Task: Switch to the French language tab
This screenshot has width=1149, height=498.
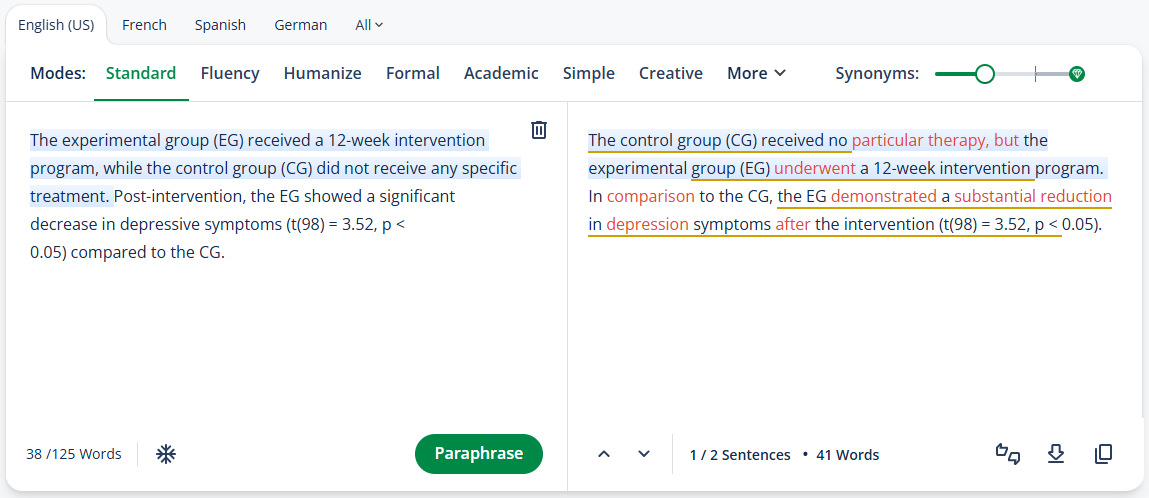Action: pos(144,25)
